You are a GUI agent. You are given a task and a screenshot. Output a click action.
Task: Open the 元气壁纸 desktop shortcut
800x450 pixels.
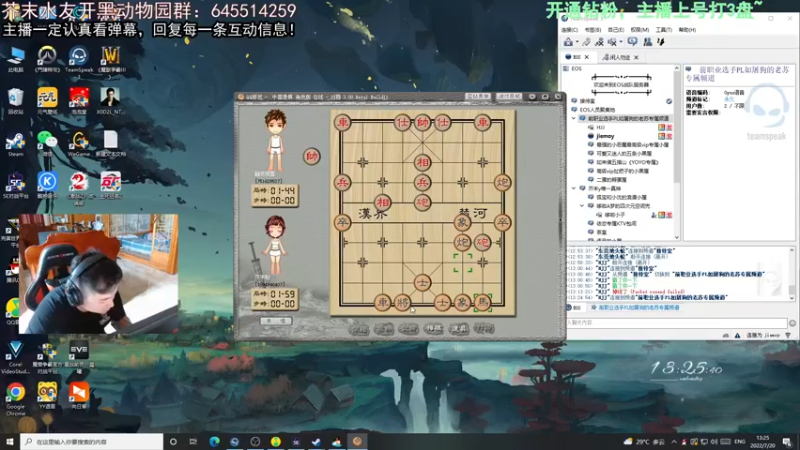47,101
